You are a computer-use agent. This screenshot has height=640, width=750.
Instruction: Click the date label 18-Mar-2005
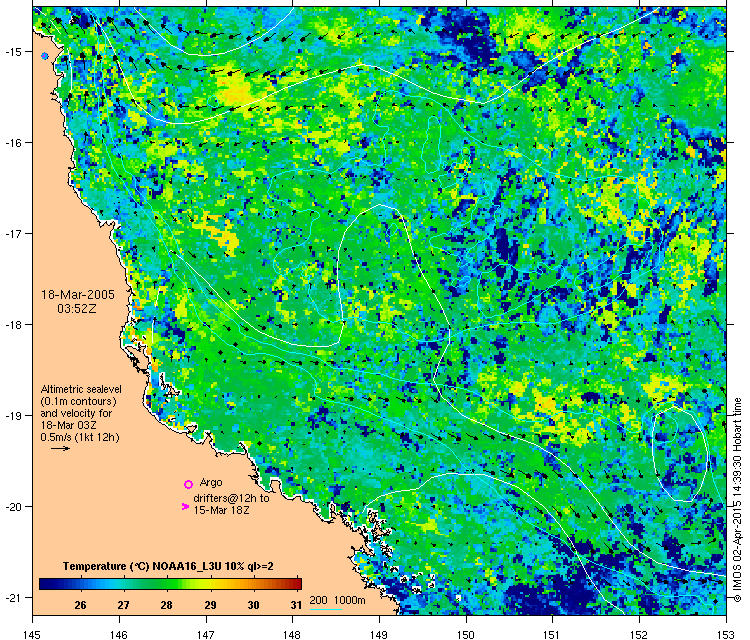click(78, 295)
